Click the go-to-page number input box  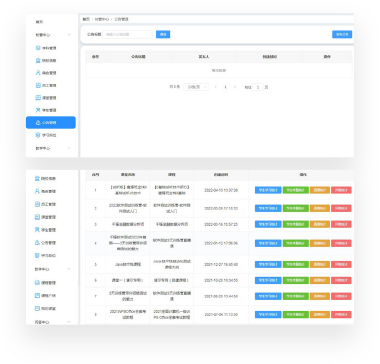point(258,87)
